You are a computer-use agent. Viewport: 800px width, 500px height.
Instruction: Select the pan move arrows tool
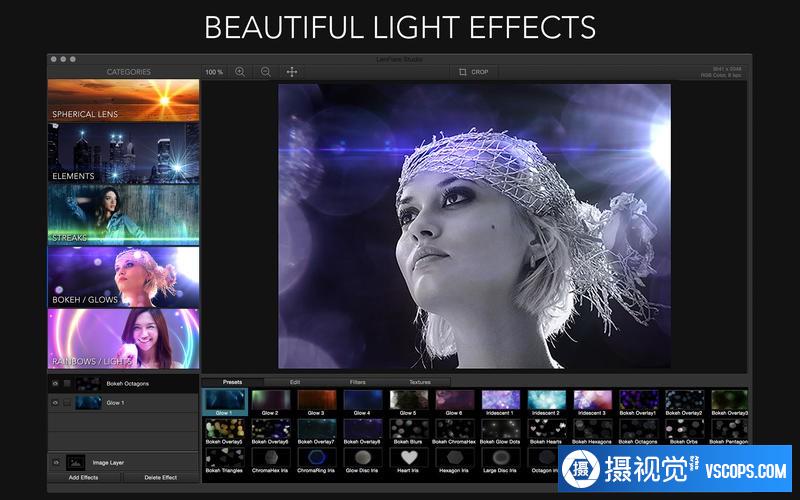click(292, 72)
